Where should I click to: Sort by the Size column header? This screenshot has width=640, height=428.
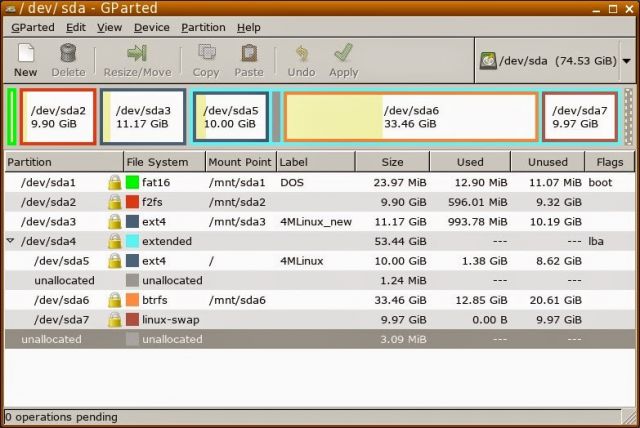click(393, 162)
